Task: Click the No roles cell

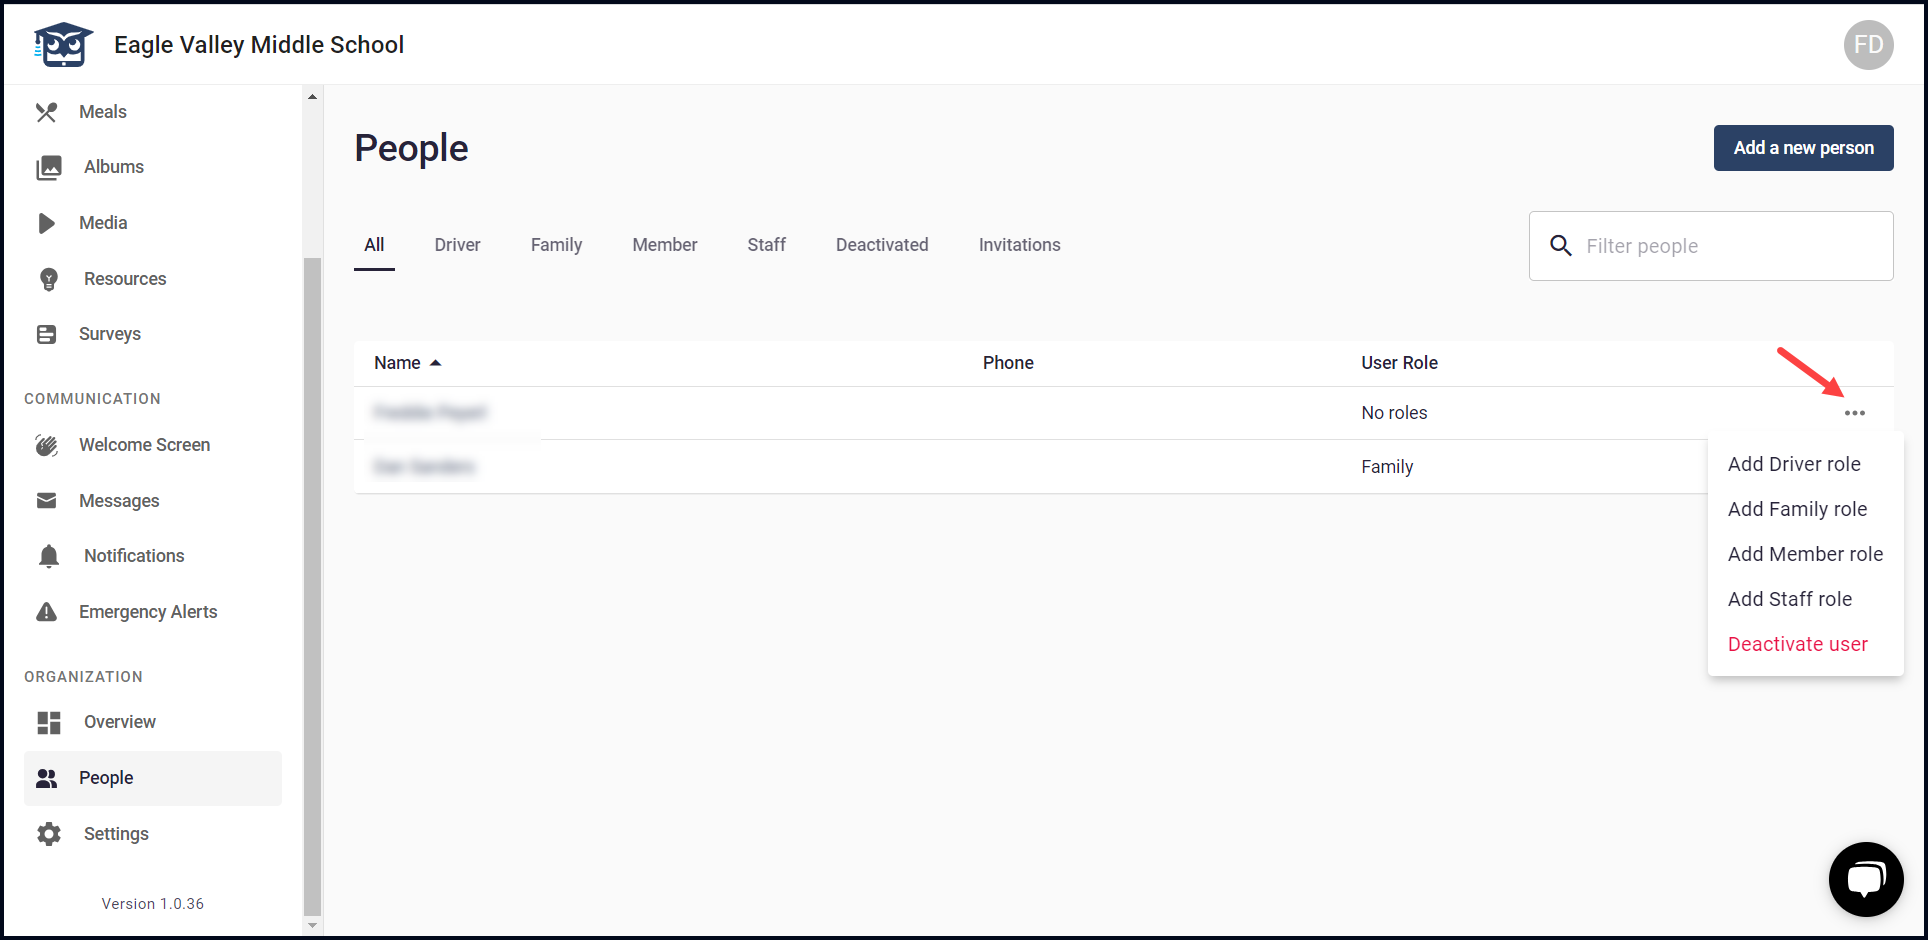Action: (x=1394, y=413)
